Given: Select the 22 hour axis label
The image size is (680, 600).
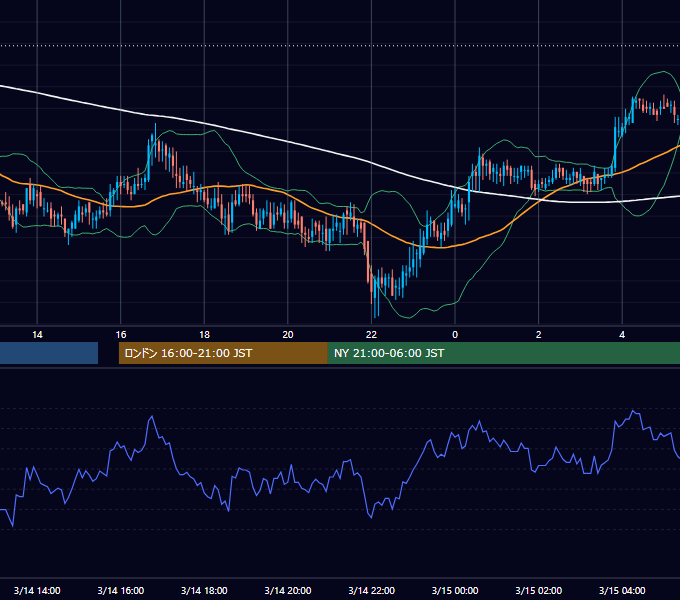Looking at the screenshot, I should [371, 335].
